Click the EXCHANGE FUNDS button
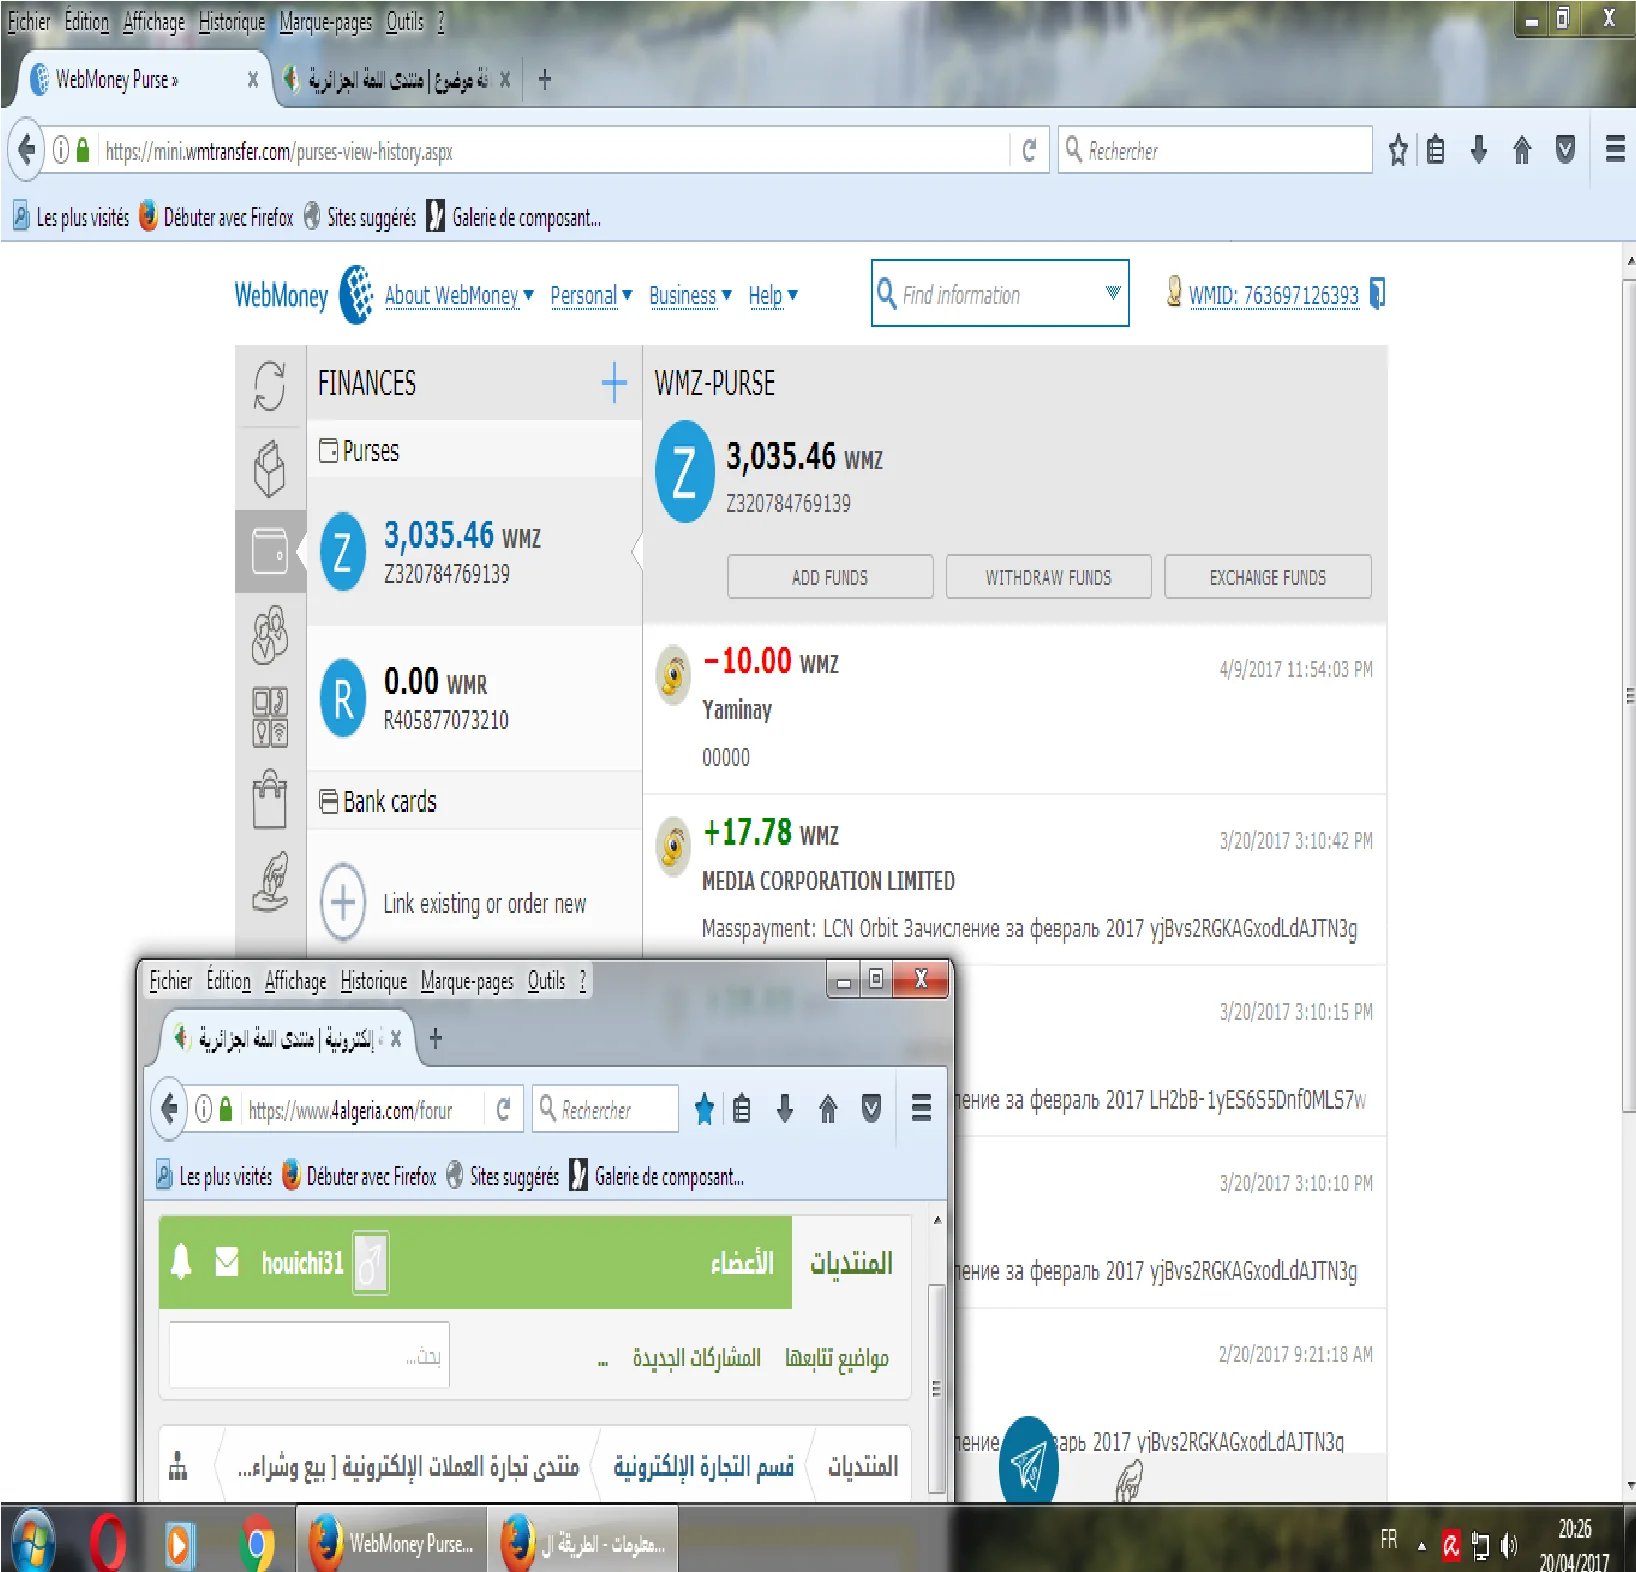Viewport: 1636px width, 1572px height. click(1266, 577)
